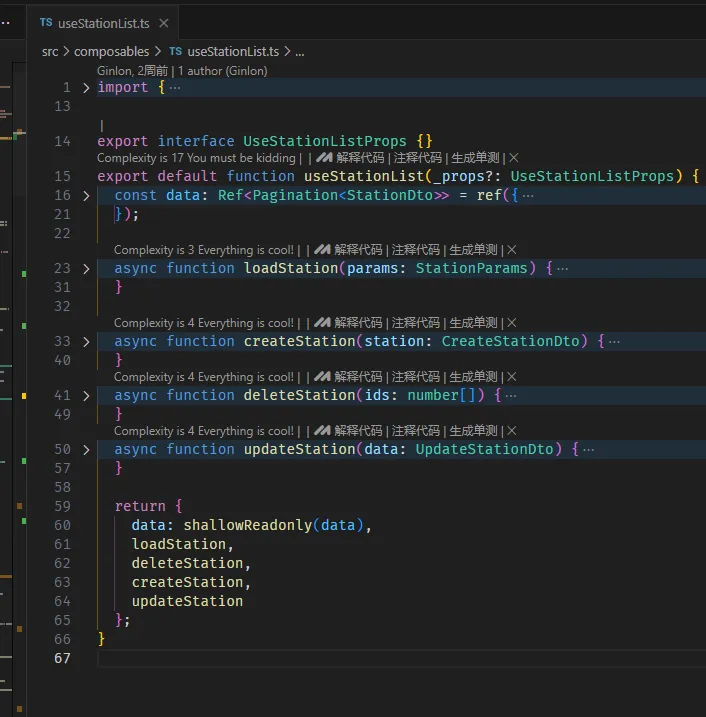Click TS file icon in editor tab
Viewport: 706px width, 717px height.
[46, 22]
